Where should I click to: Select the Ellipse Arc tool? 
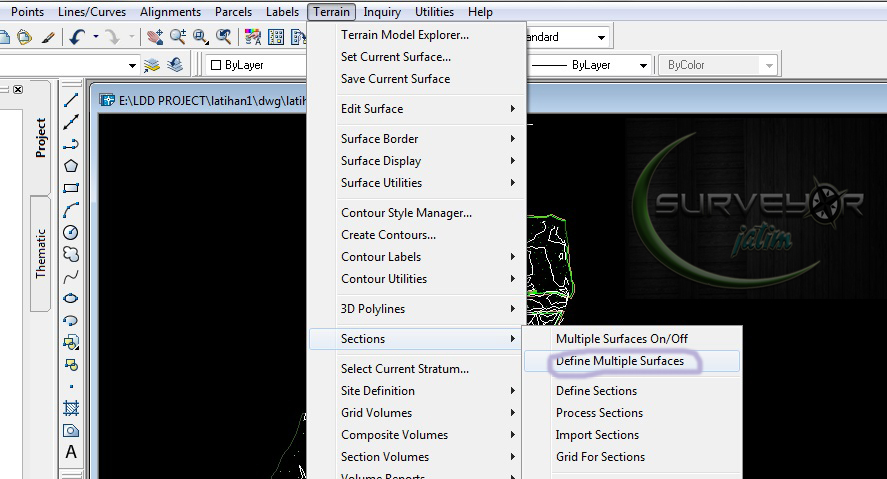coord(71,321)
